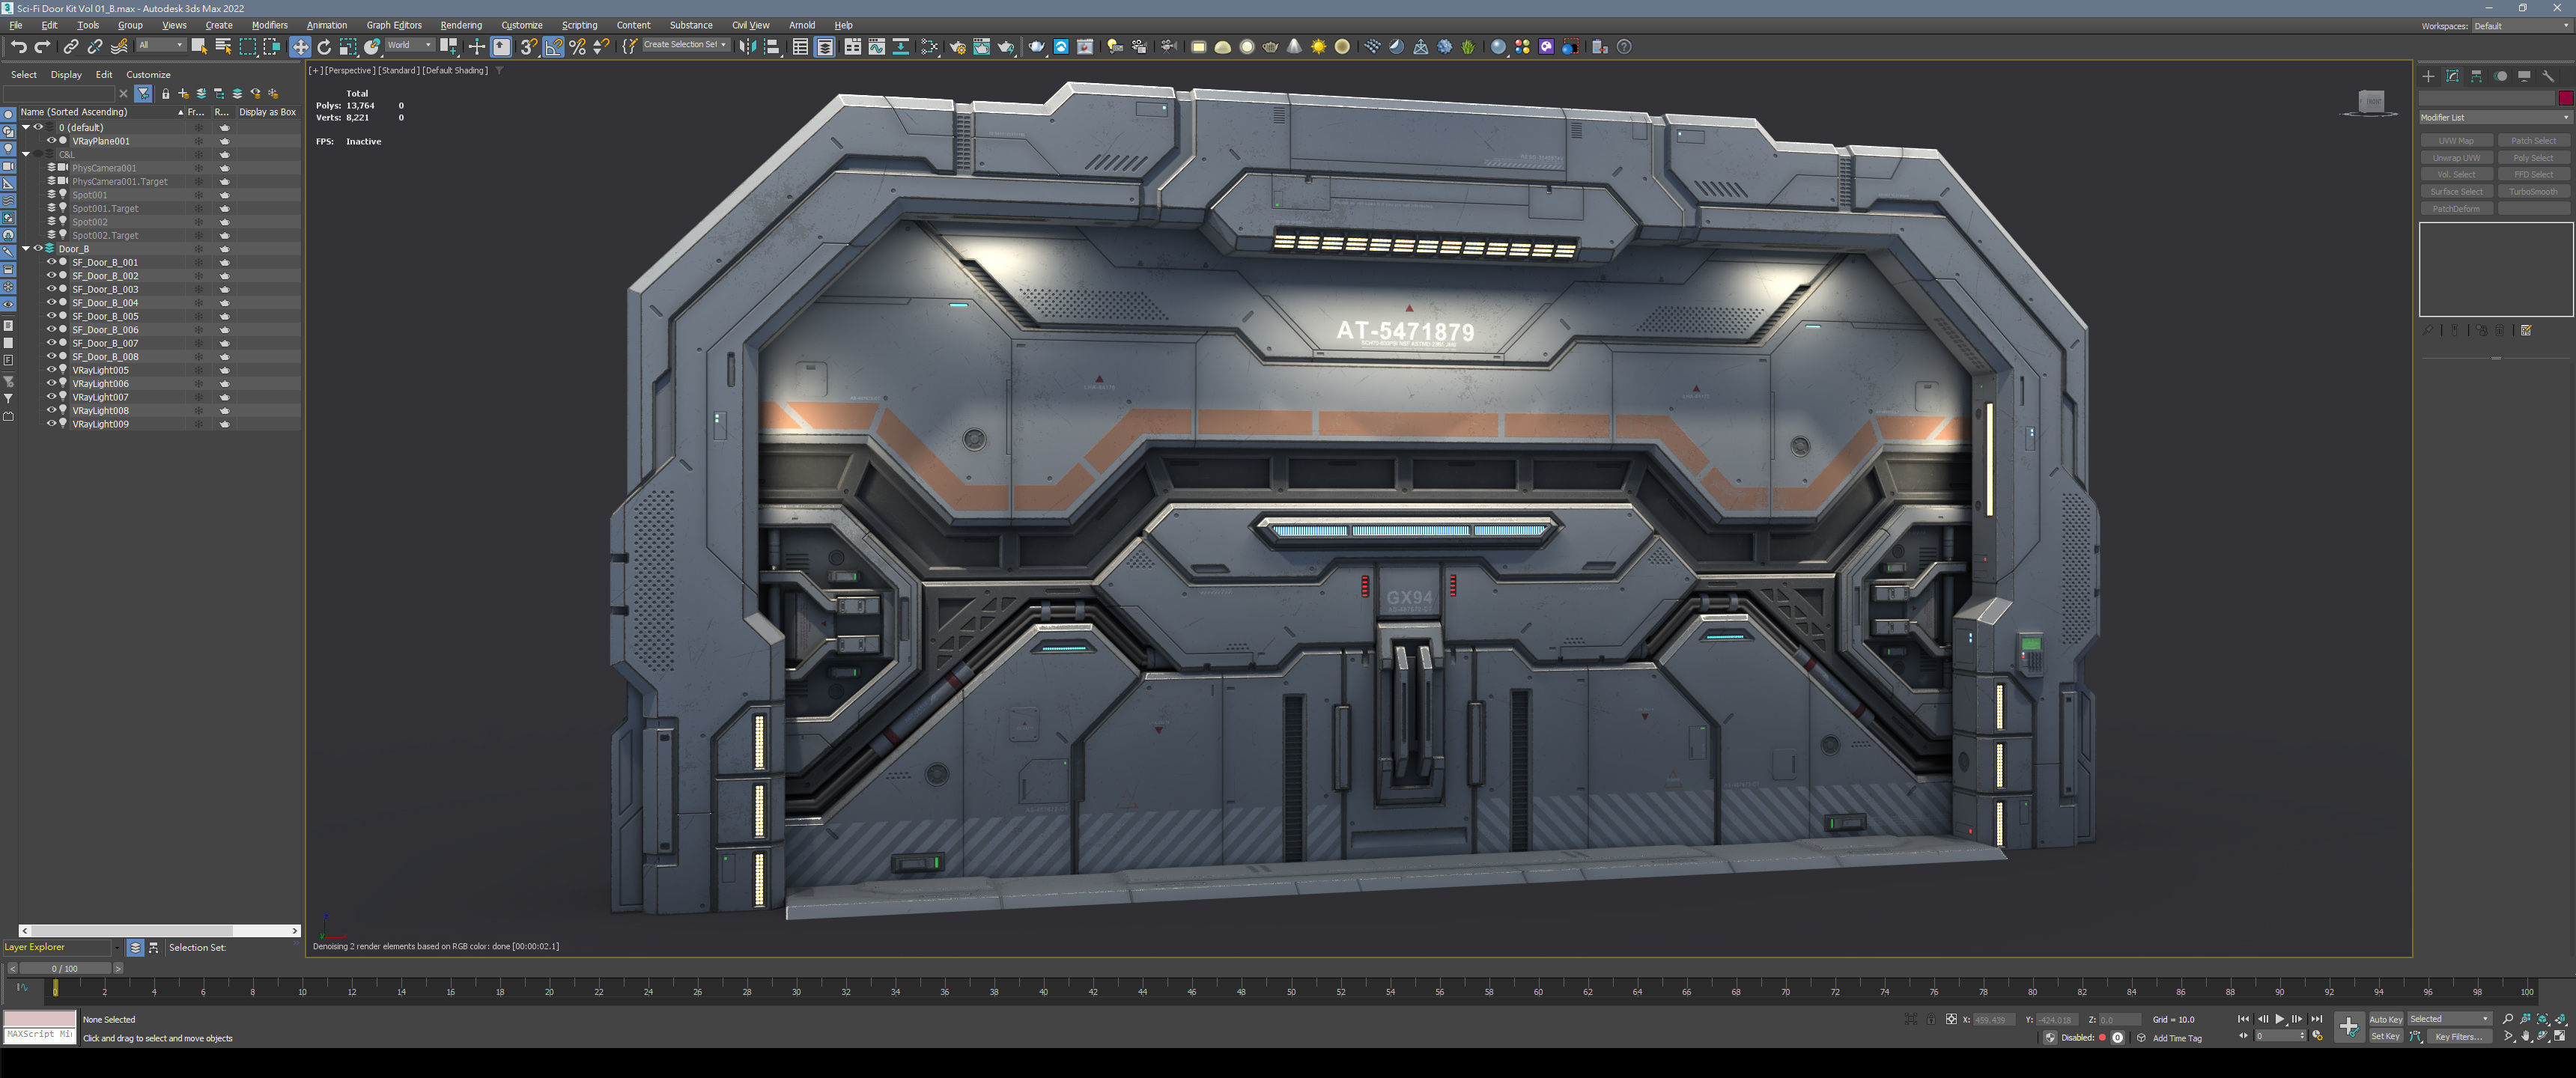Open the selection filter All dropdown
This screenshot has height=1078, width=2576.
pos(161,45)
